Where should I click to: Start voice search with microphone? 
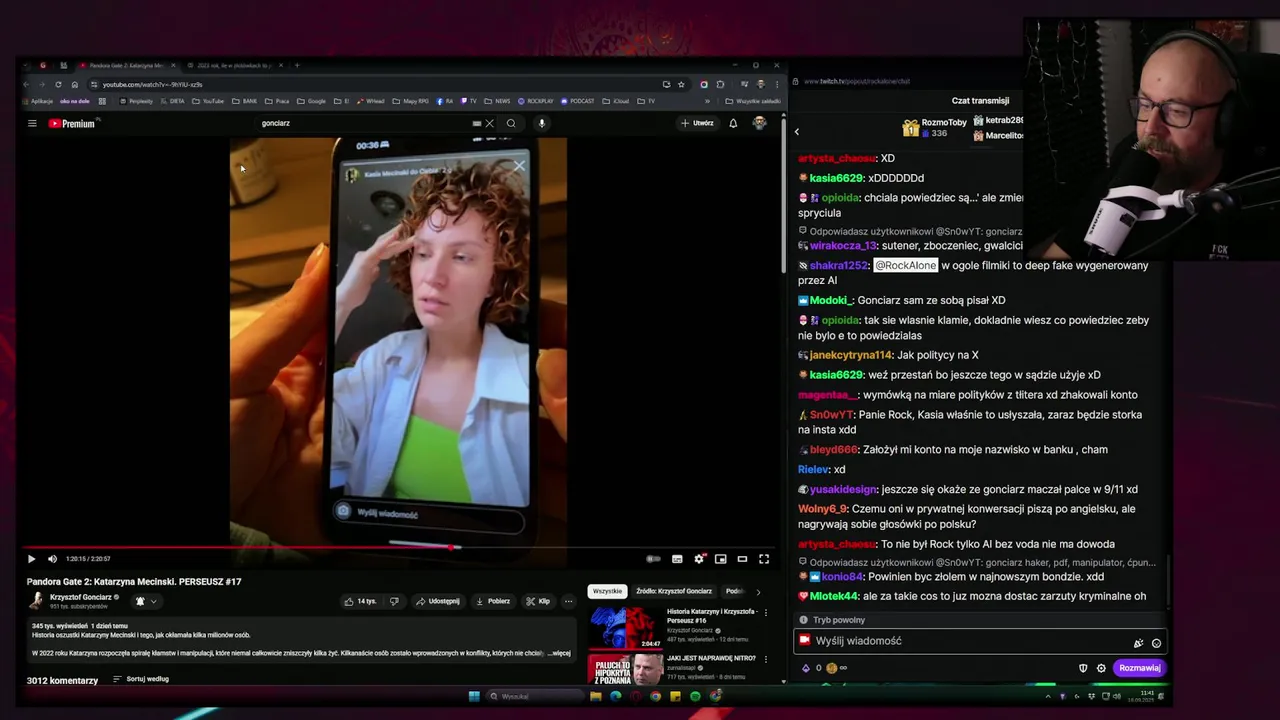541,123
